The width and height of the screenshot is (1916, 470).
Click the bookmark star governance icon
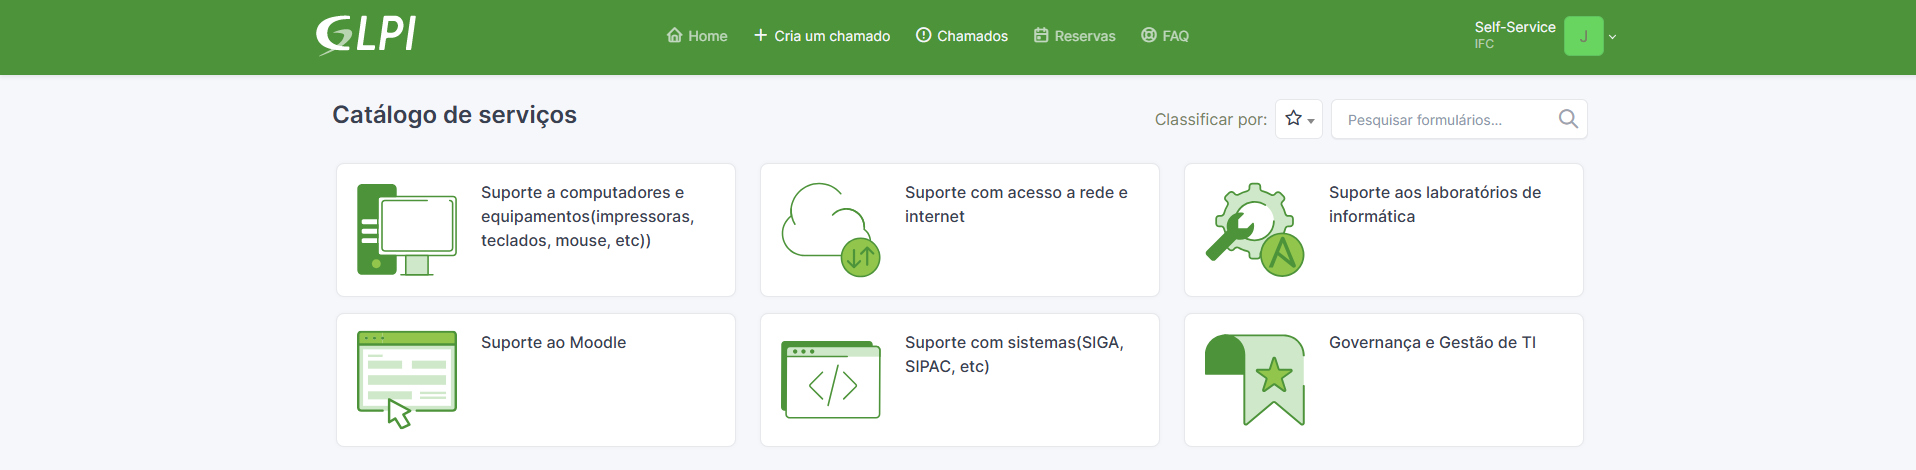click(x=1255, y=380)
